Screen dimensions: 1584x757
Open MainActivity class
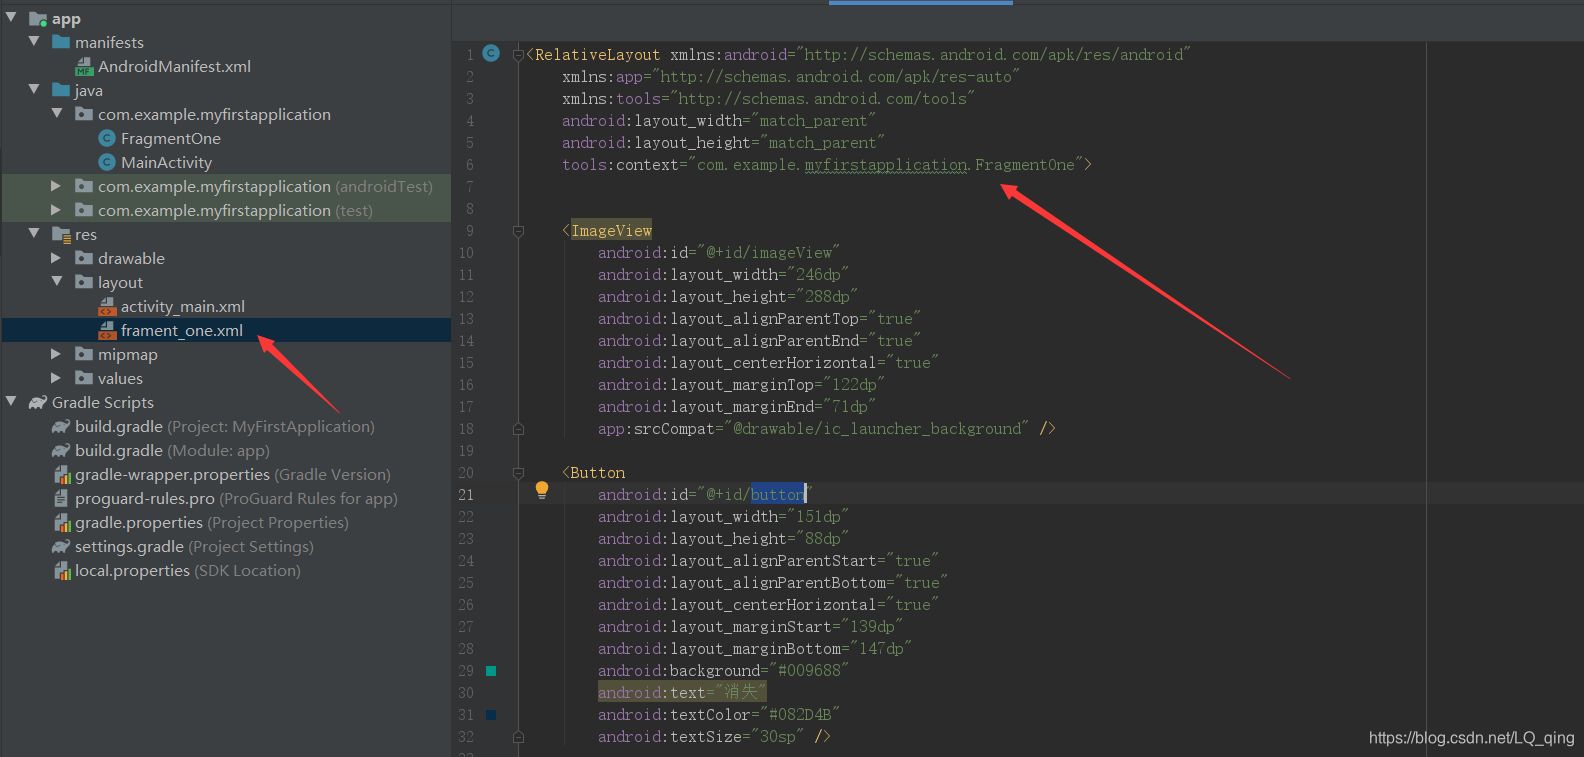coord(166,162)
